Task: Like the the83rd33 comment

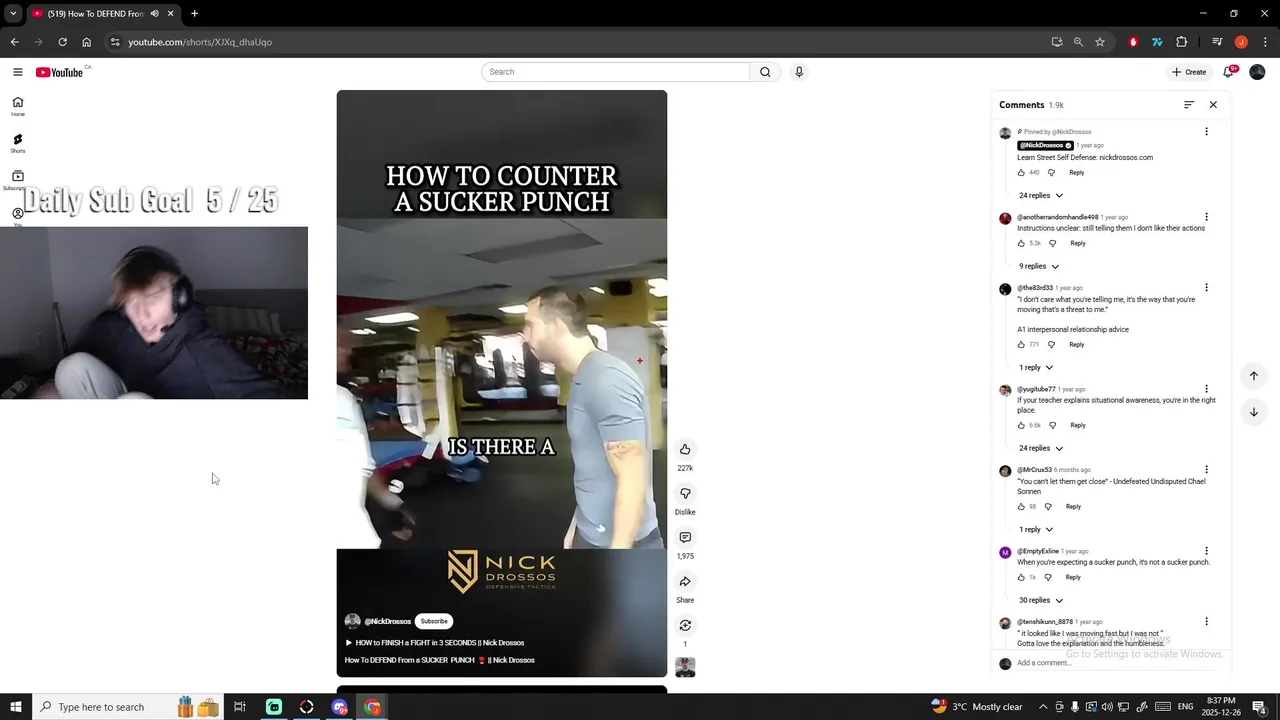Action: point(1021,345)
